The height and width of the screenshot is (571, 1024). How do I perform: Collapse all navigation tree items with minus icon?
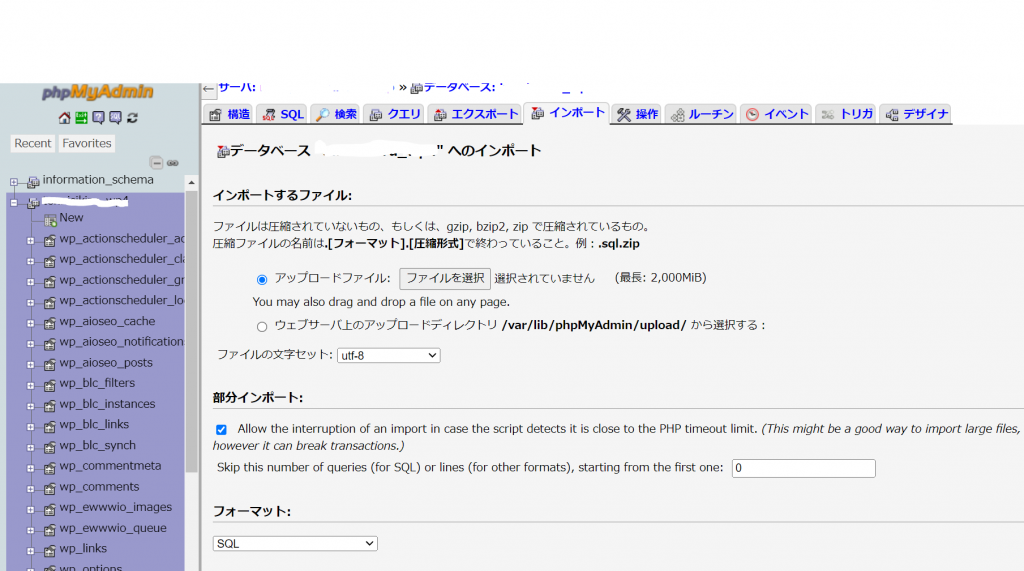(156, 163)
